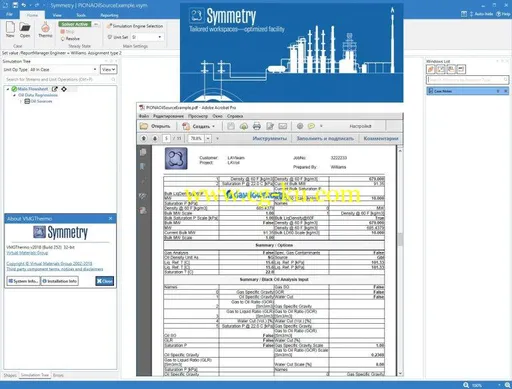Image resolution: width=512 pixels, height=389 pixels.
Task: Click the zoom magnifier in status bar
Action: 466,385
